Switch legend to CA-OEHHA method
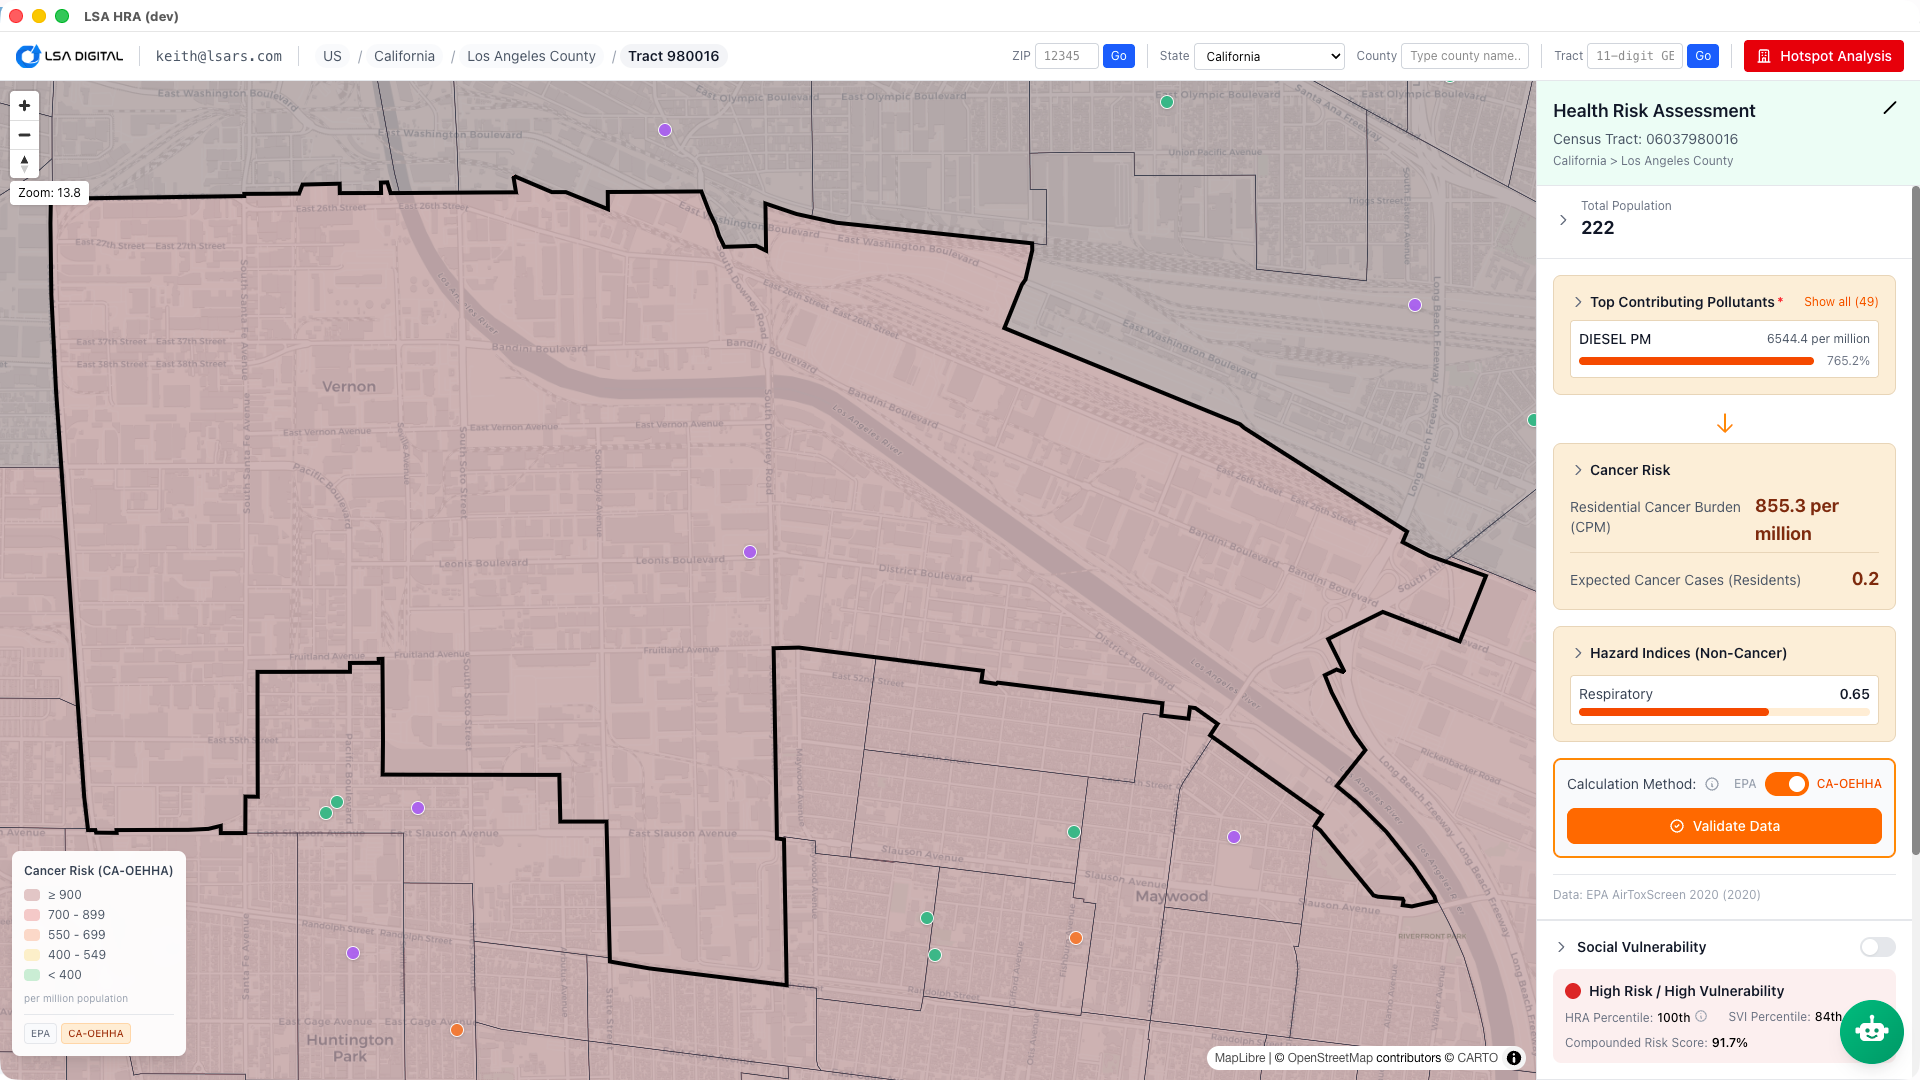1920x1080 pixels. point(96,1034)
